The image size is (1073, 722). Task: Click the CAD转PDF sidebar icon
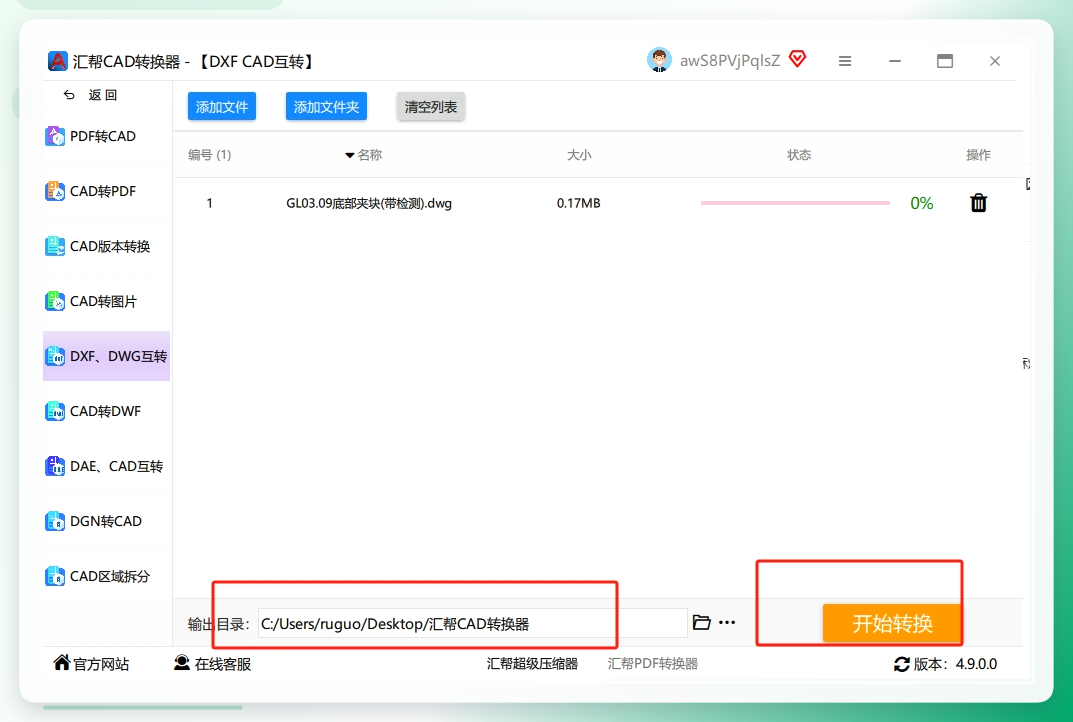coord(55,191)
